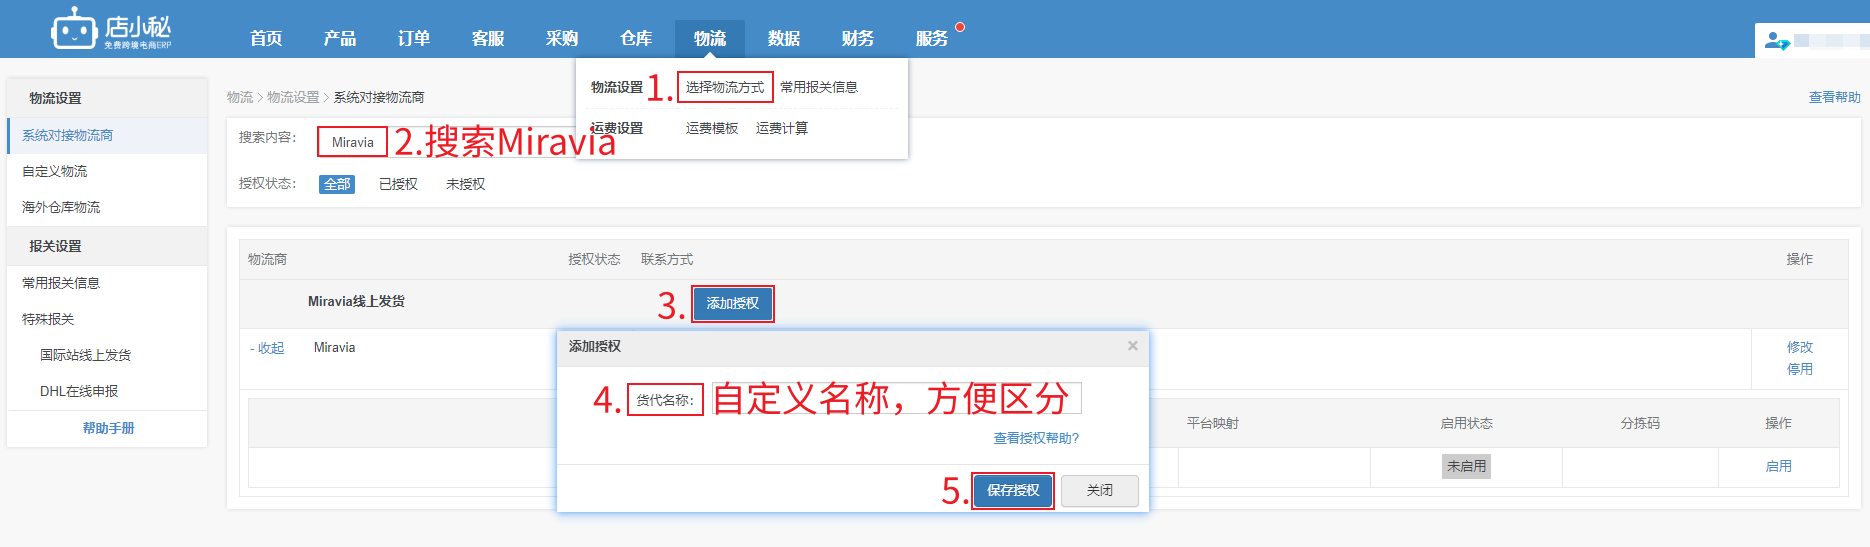Open the user account icon

pos(1776,41)
